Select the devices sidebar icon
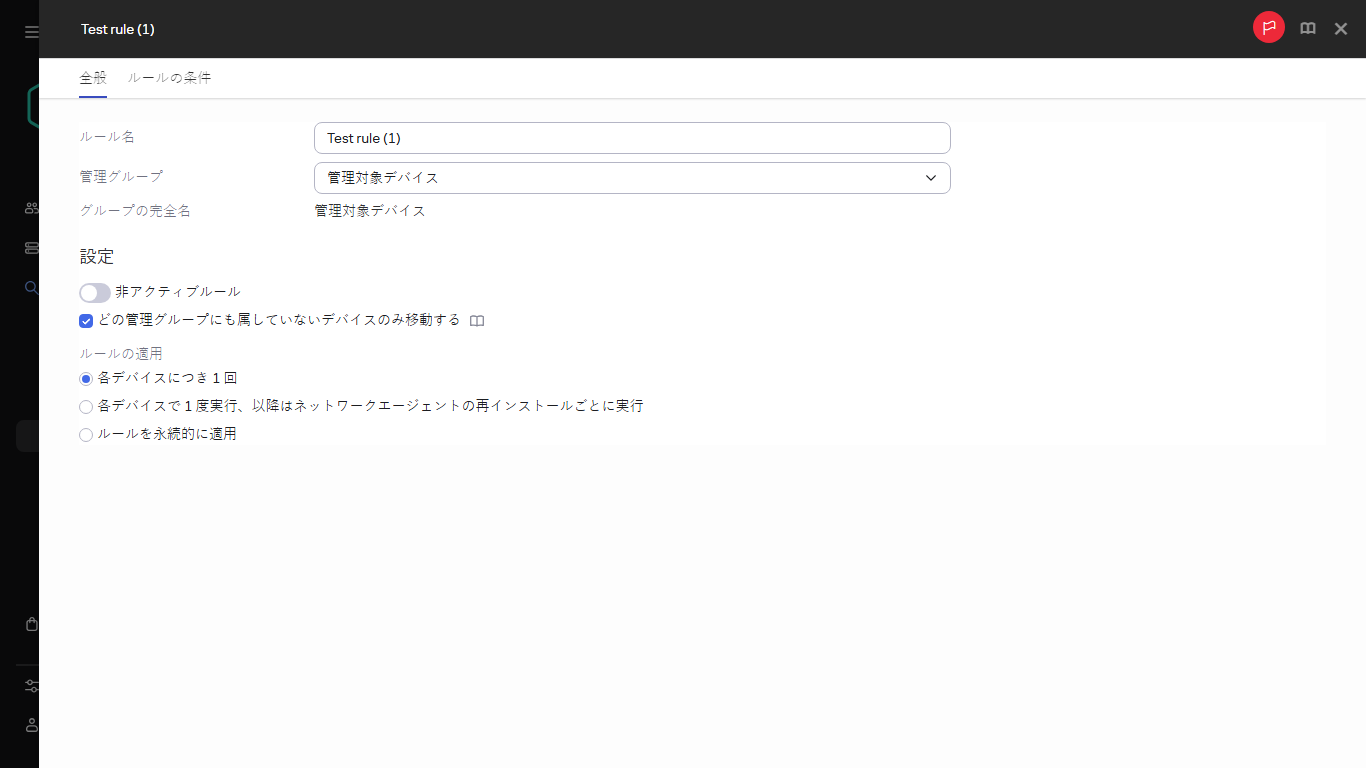 tap(29, 246)
